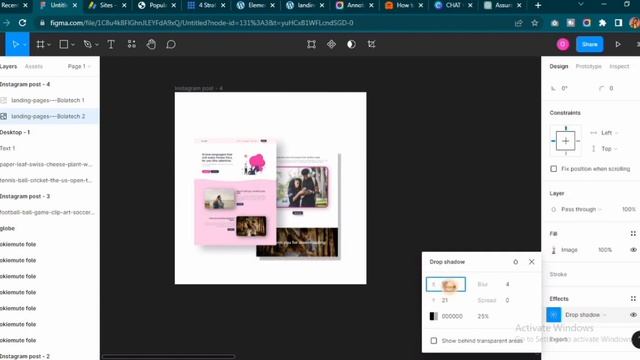Image resolution: width=640 pixels, height=360 pixels.
Task: Click the Edit object icon in the toolbar
Action: [311, 44]
